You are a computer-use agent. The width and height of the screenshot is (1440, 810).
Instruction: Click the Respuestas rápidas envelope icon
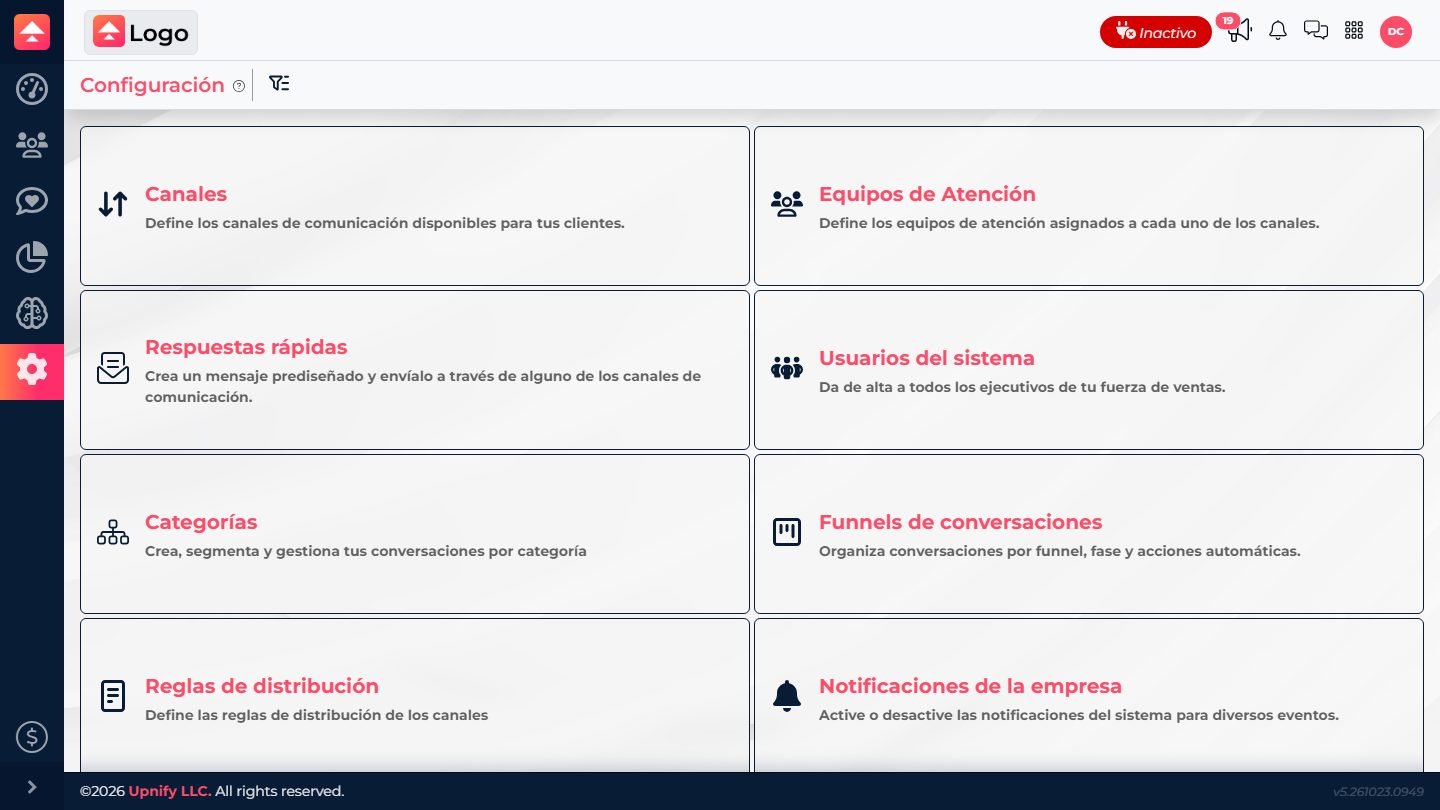[113, 368]
